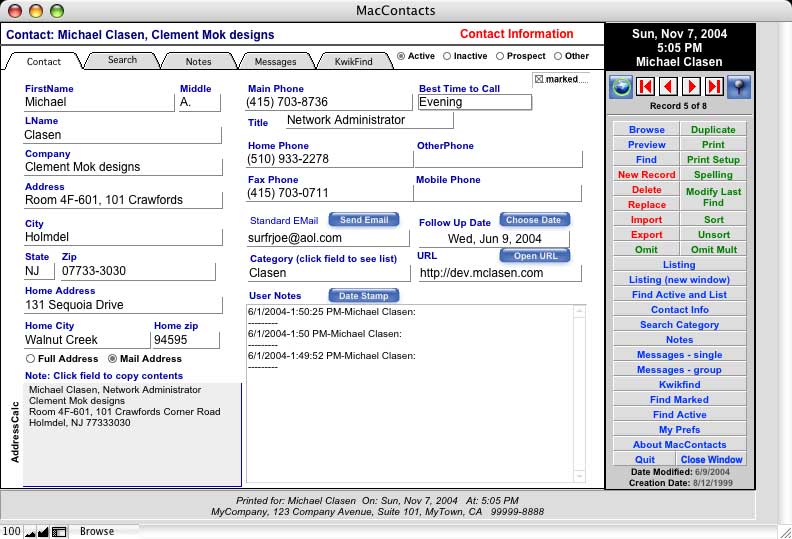The height and width of the screenshot is (539, 792).
Task: Choose the Full Address radio option
Action: (30, 359)
